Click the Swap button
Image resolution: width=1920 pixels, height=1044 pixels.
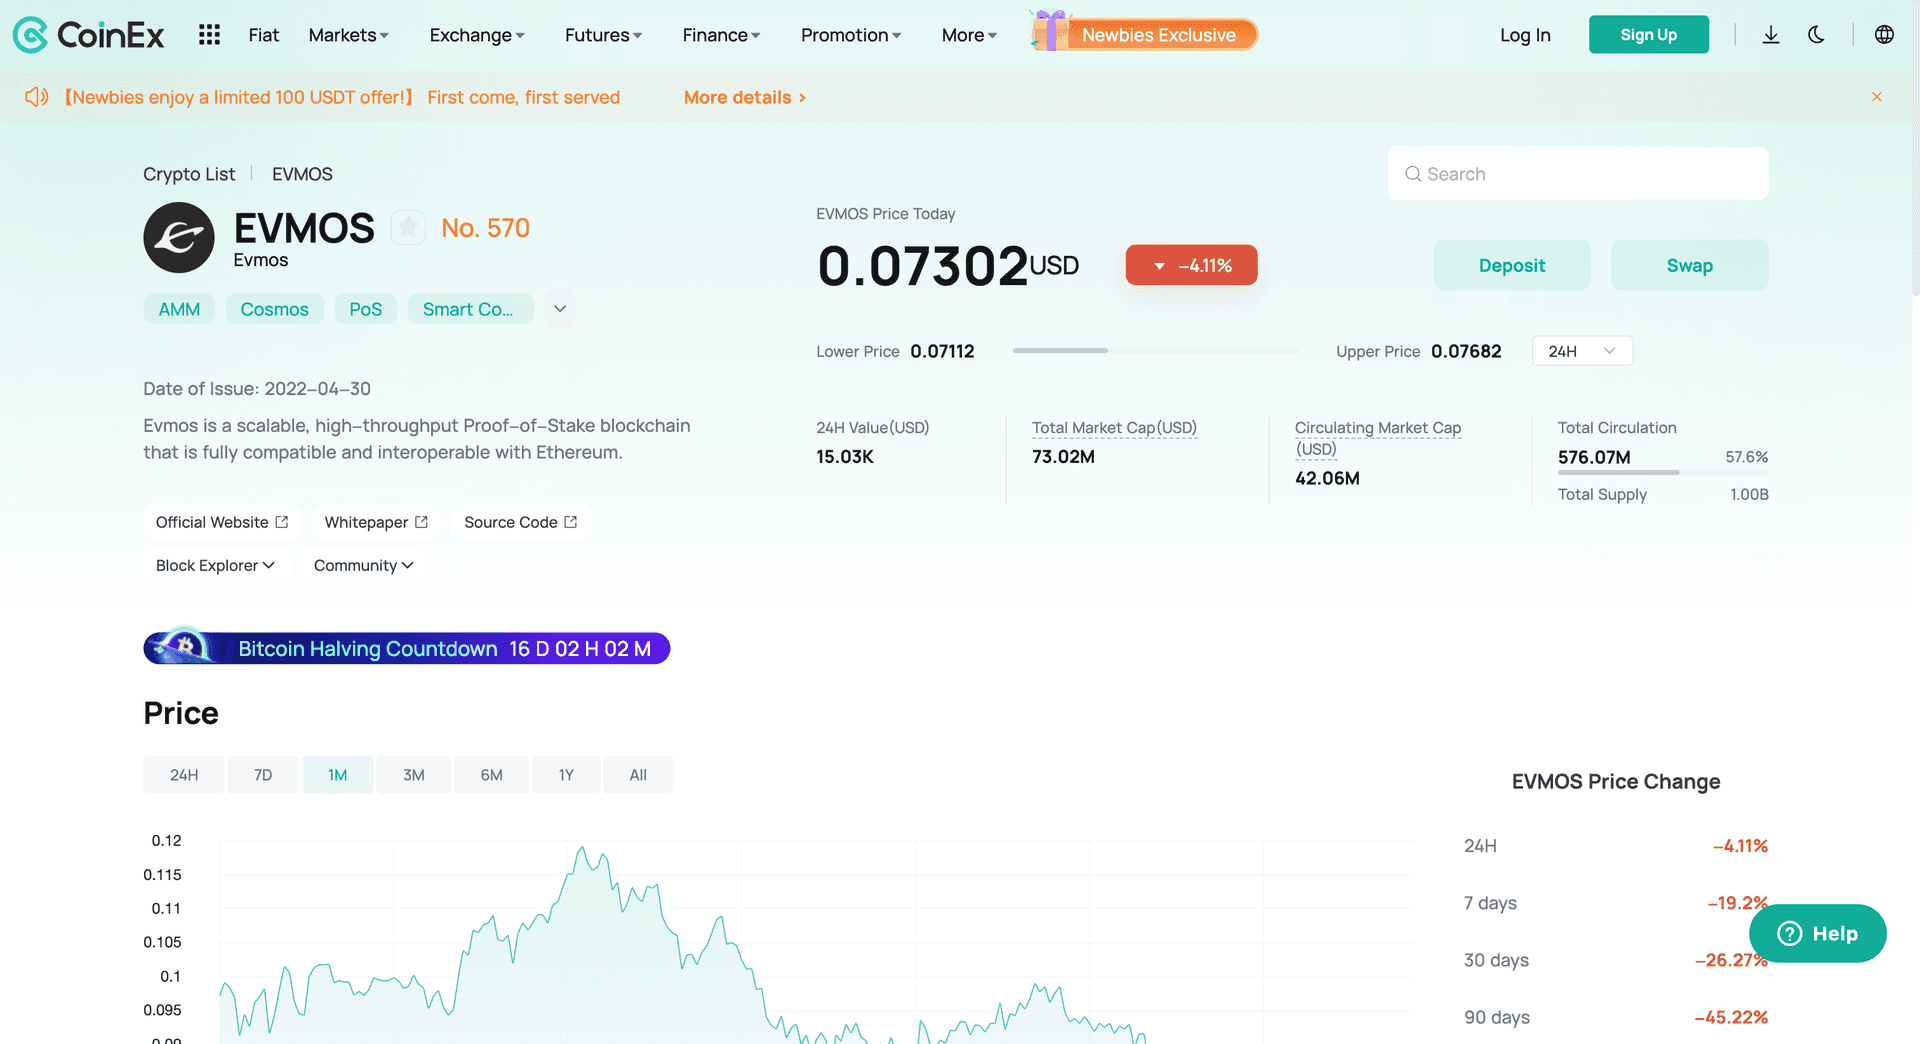1690,265
